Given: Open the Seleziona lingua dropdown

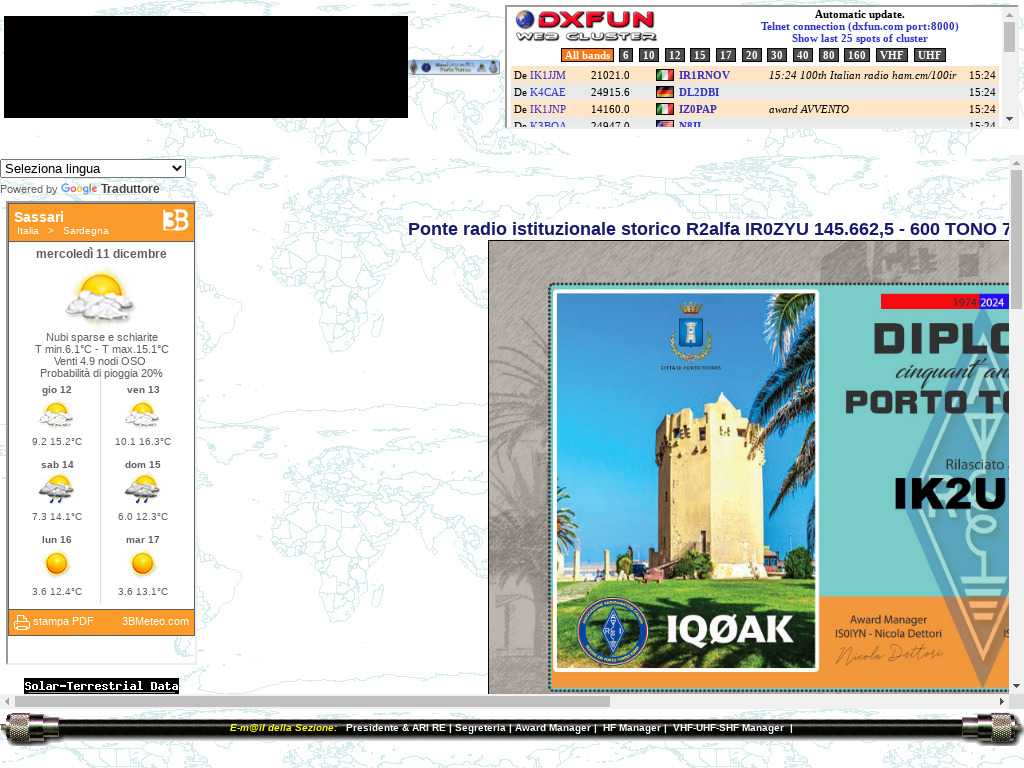Looking at the screenshot, I should point(93,168).
